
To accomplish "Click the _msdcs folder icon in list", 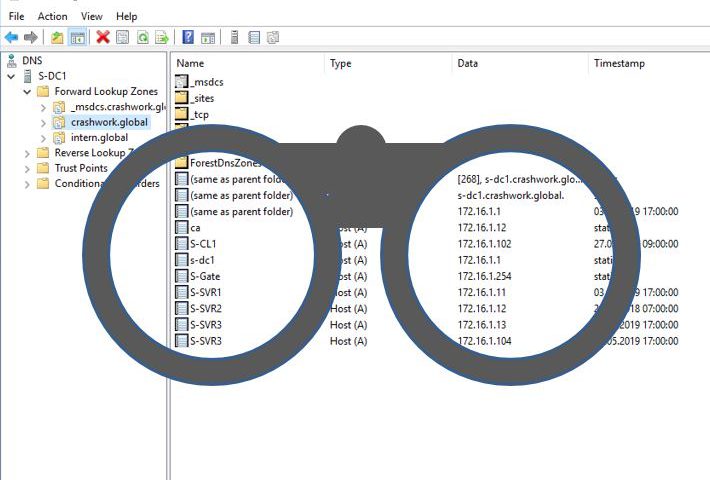I will [182, 82].
